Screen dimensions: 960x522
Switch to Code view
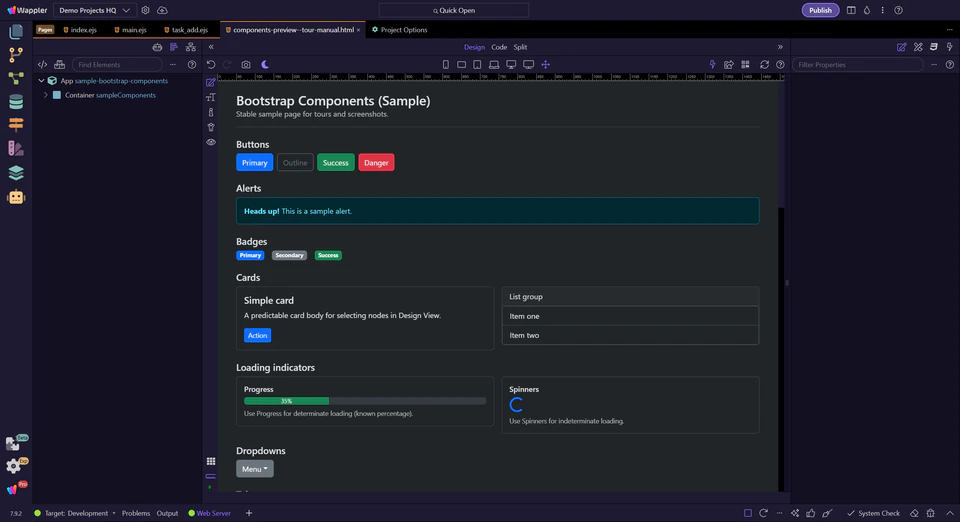pyautogui.click(x=499, y=47)
